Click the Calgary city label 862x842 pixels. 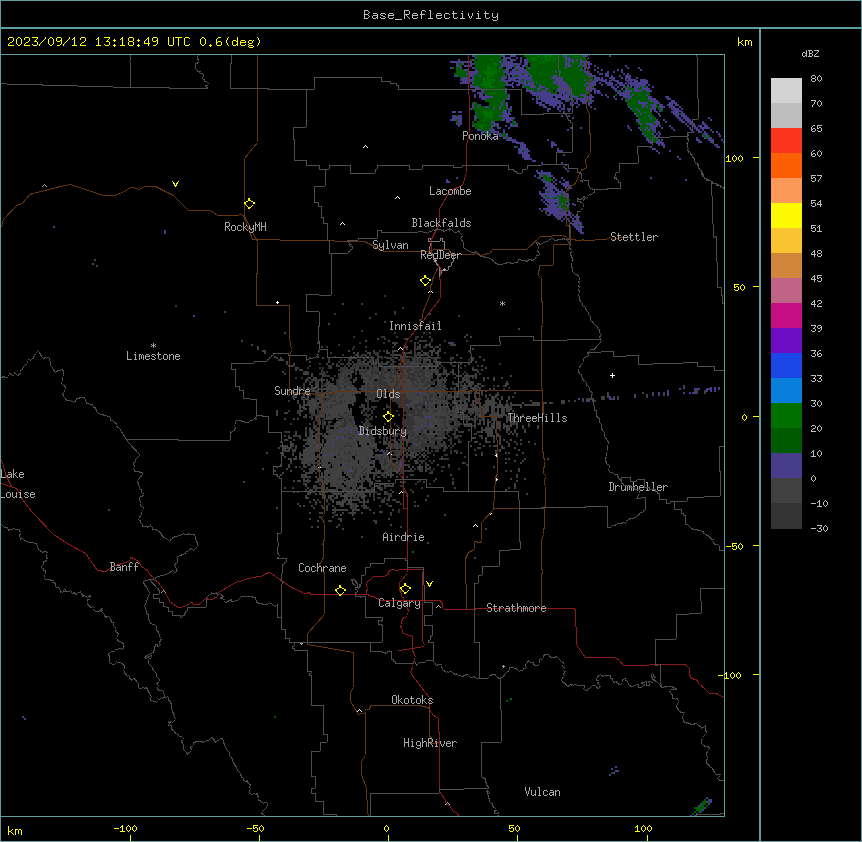click(400, 603)
